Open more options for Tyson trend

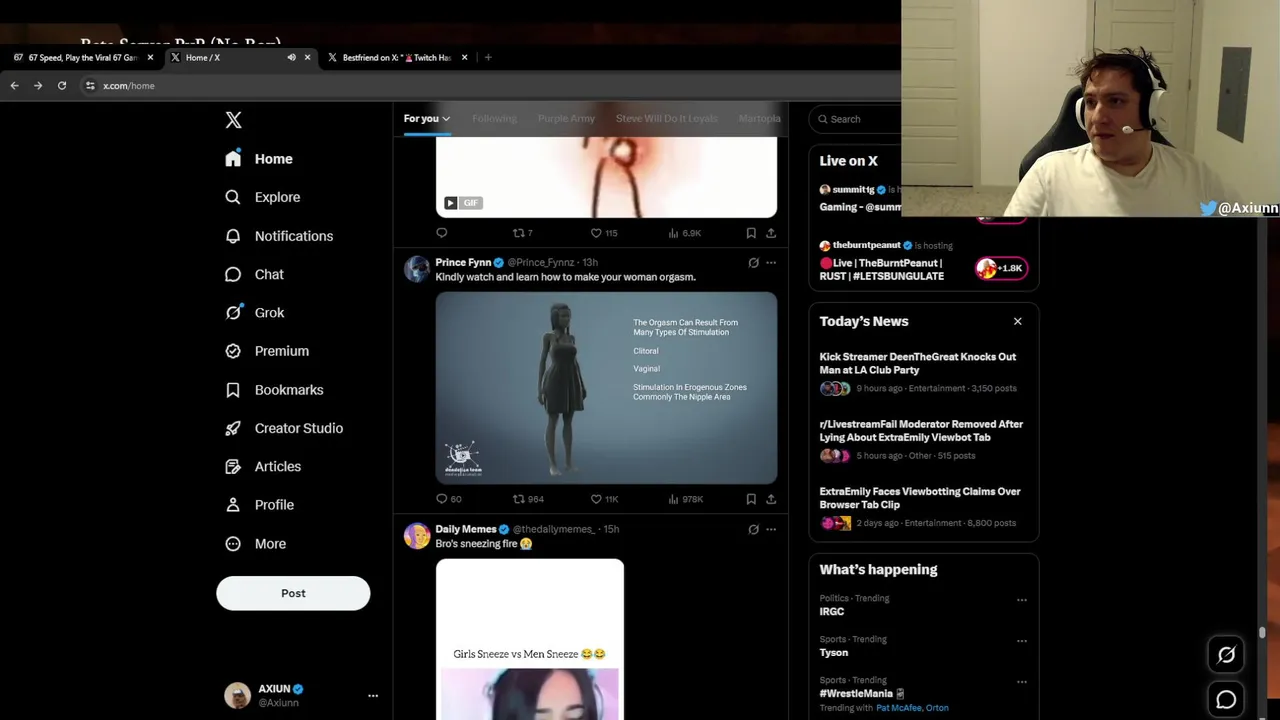coord(1021,641)
